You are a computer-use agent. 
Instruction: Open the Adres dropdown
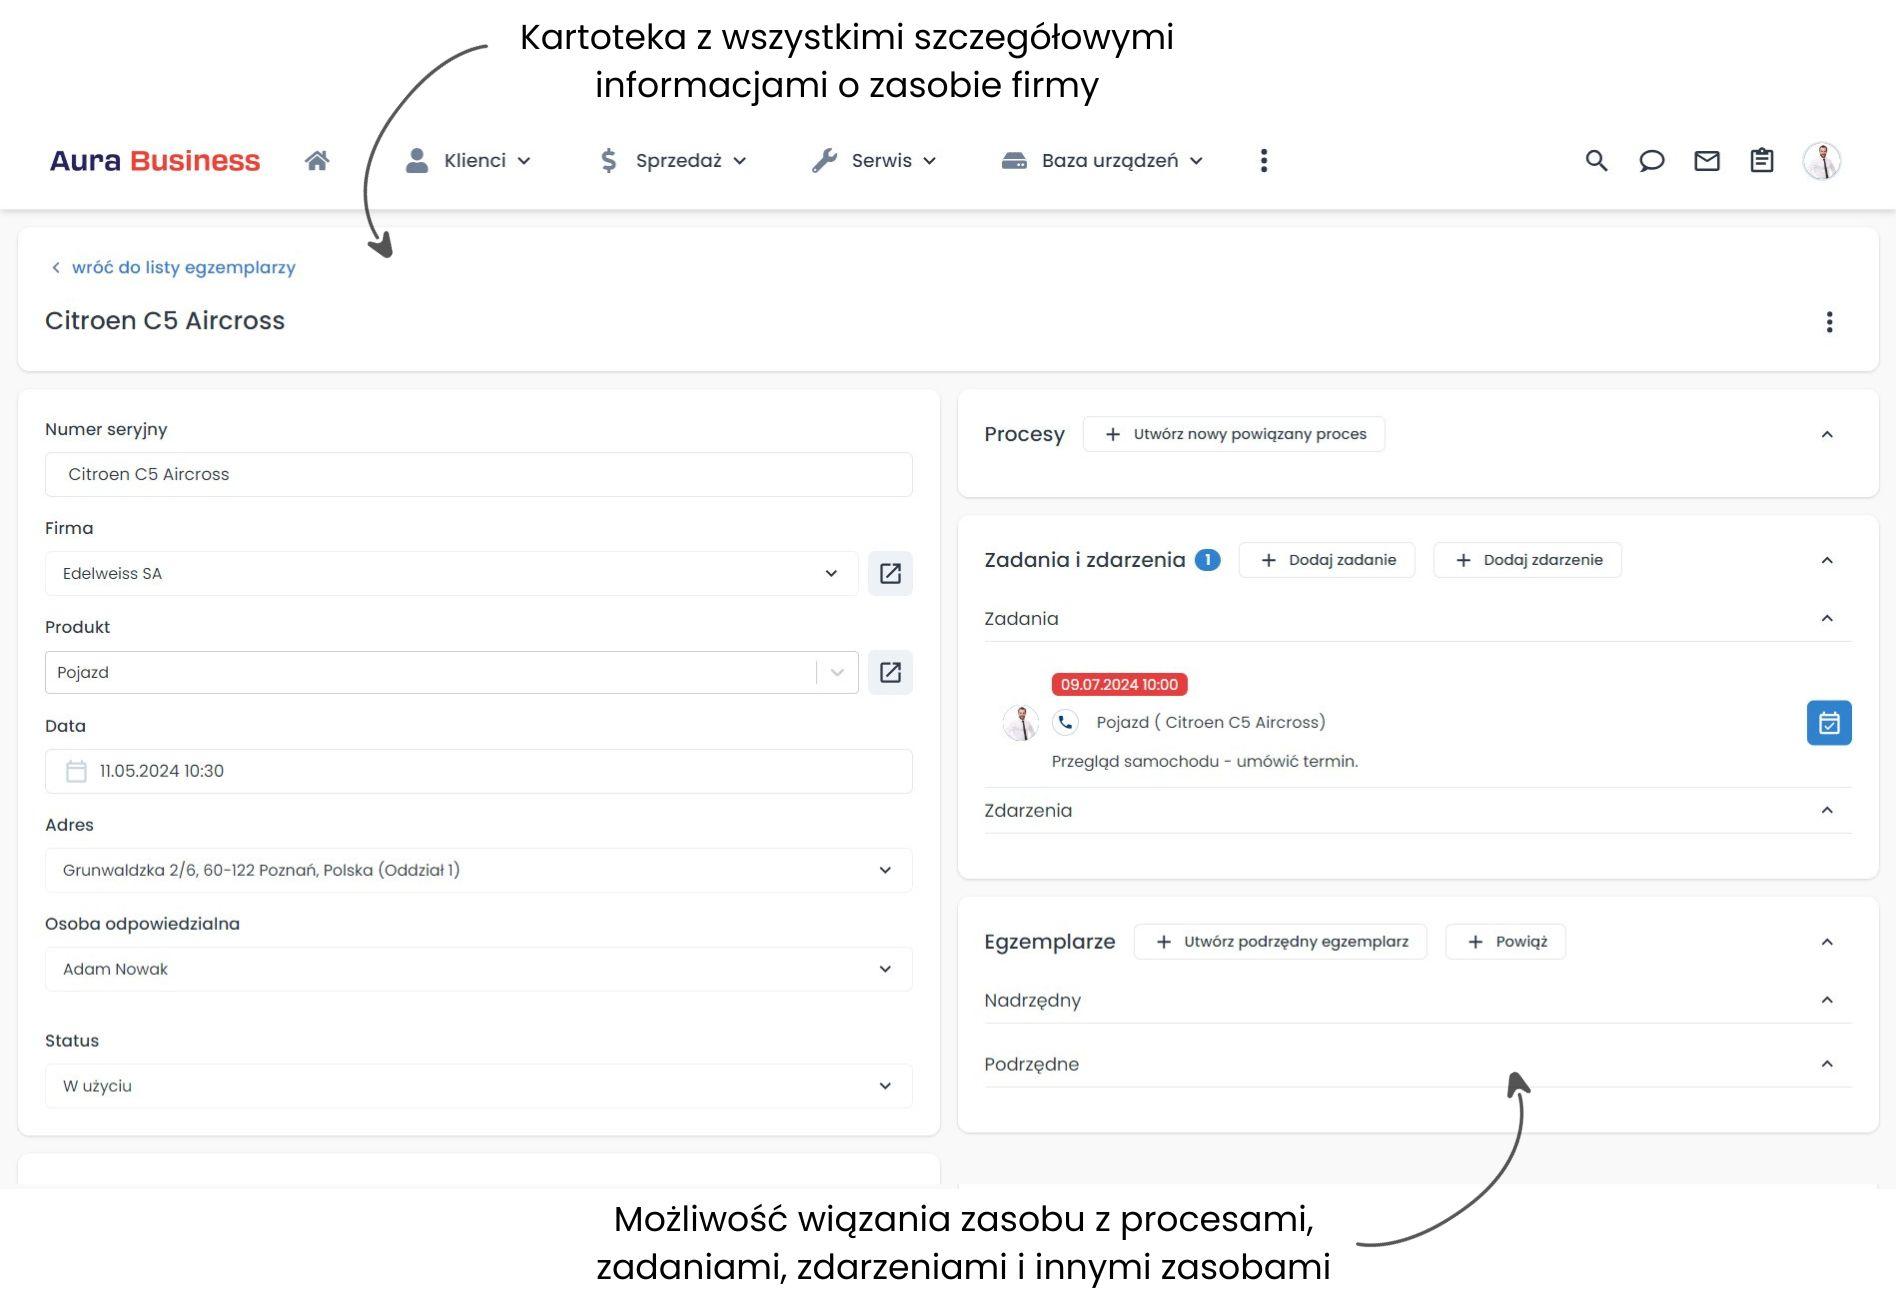478,870
